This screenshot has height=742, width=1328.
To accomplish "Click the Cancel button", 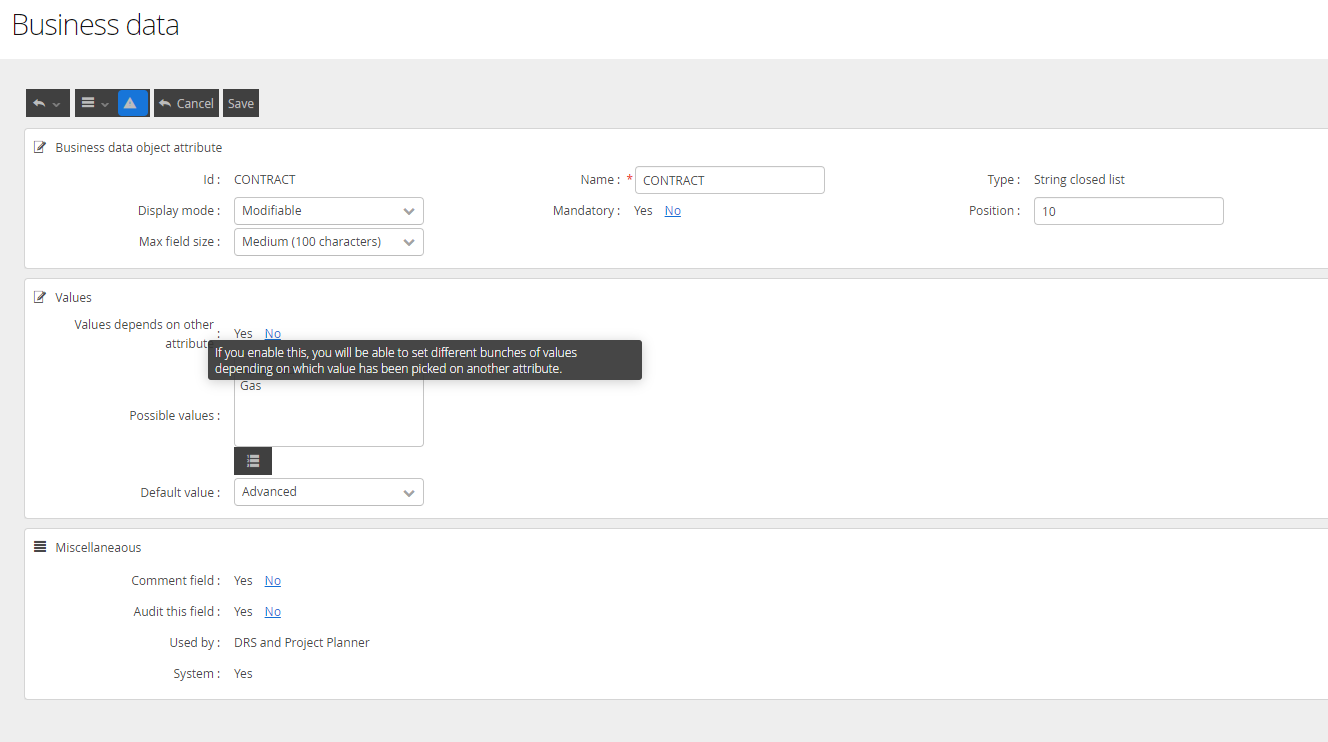I will pos(185,103).
